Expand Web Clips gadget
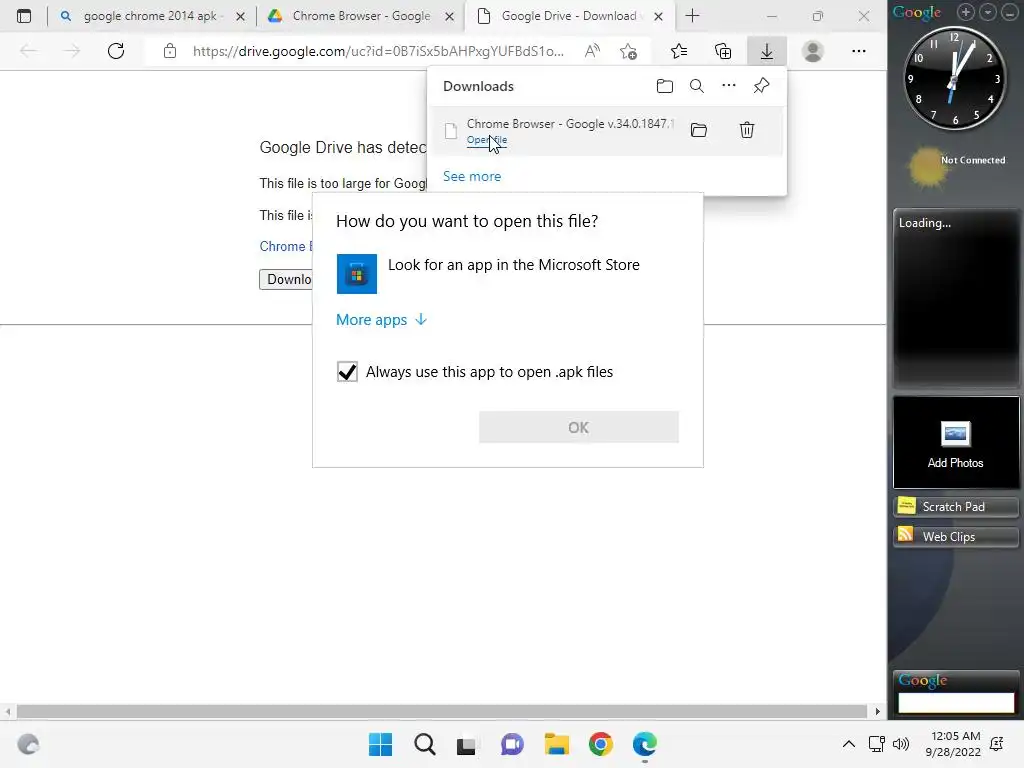The width and height of the screenshot is (1024, 768). pyautogui.click(x=955, y=537)
